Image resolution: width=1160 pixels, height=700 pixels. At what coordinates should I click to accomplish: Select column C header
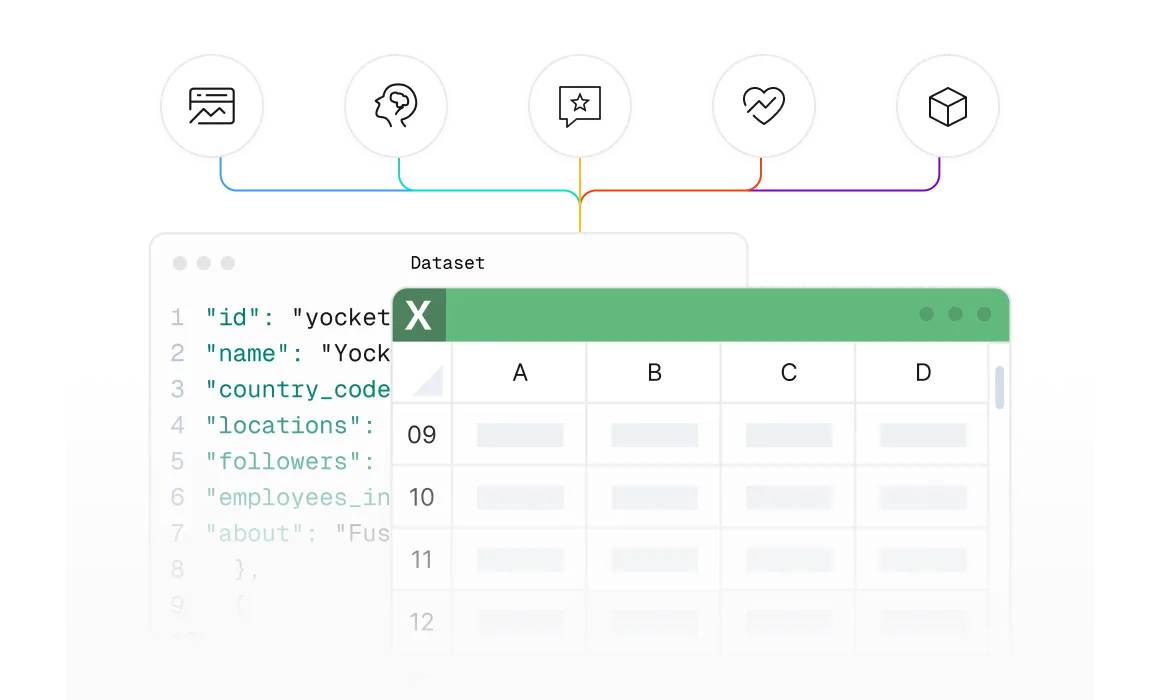click(x=789, y=373)
